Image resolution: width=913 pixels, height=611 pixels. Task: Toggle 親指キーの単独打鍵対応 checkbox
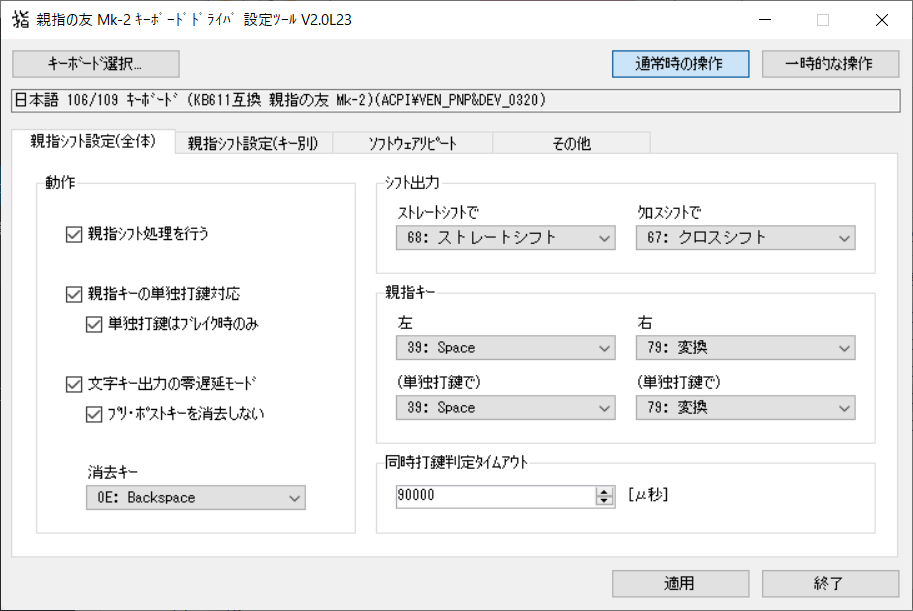click(72, 294)
